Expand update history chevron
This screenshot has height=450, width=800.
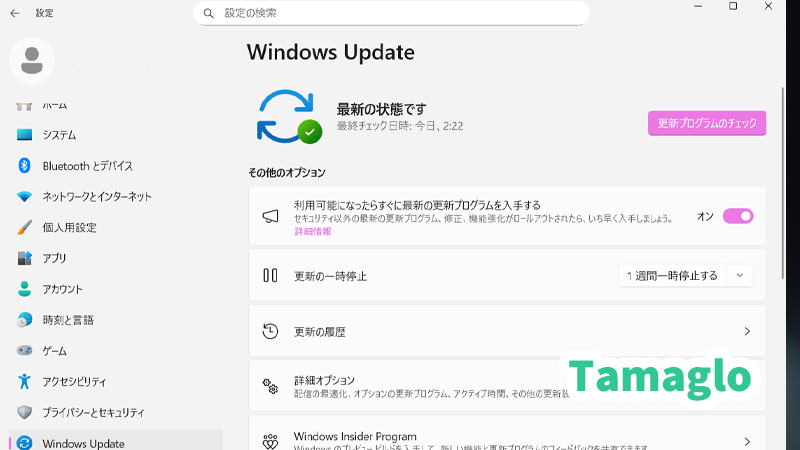[747, 332]
